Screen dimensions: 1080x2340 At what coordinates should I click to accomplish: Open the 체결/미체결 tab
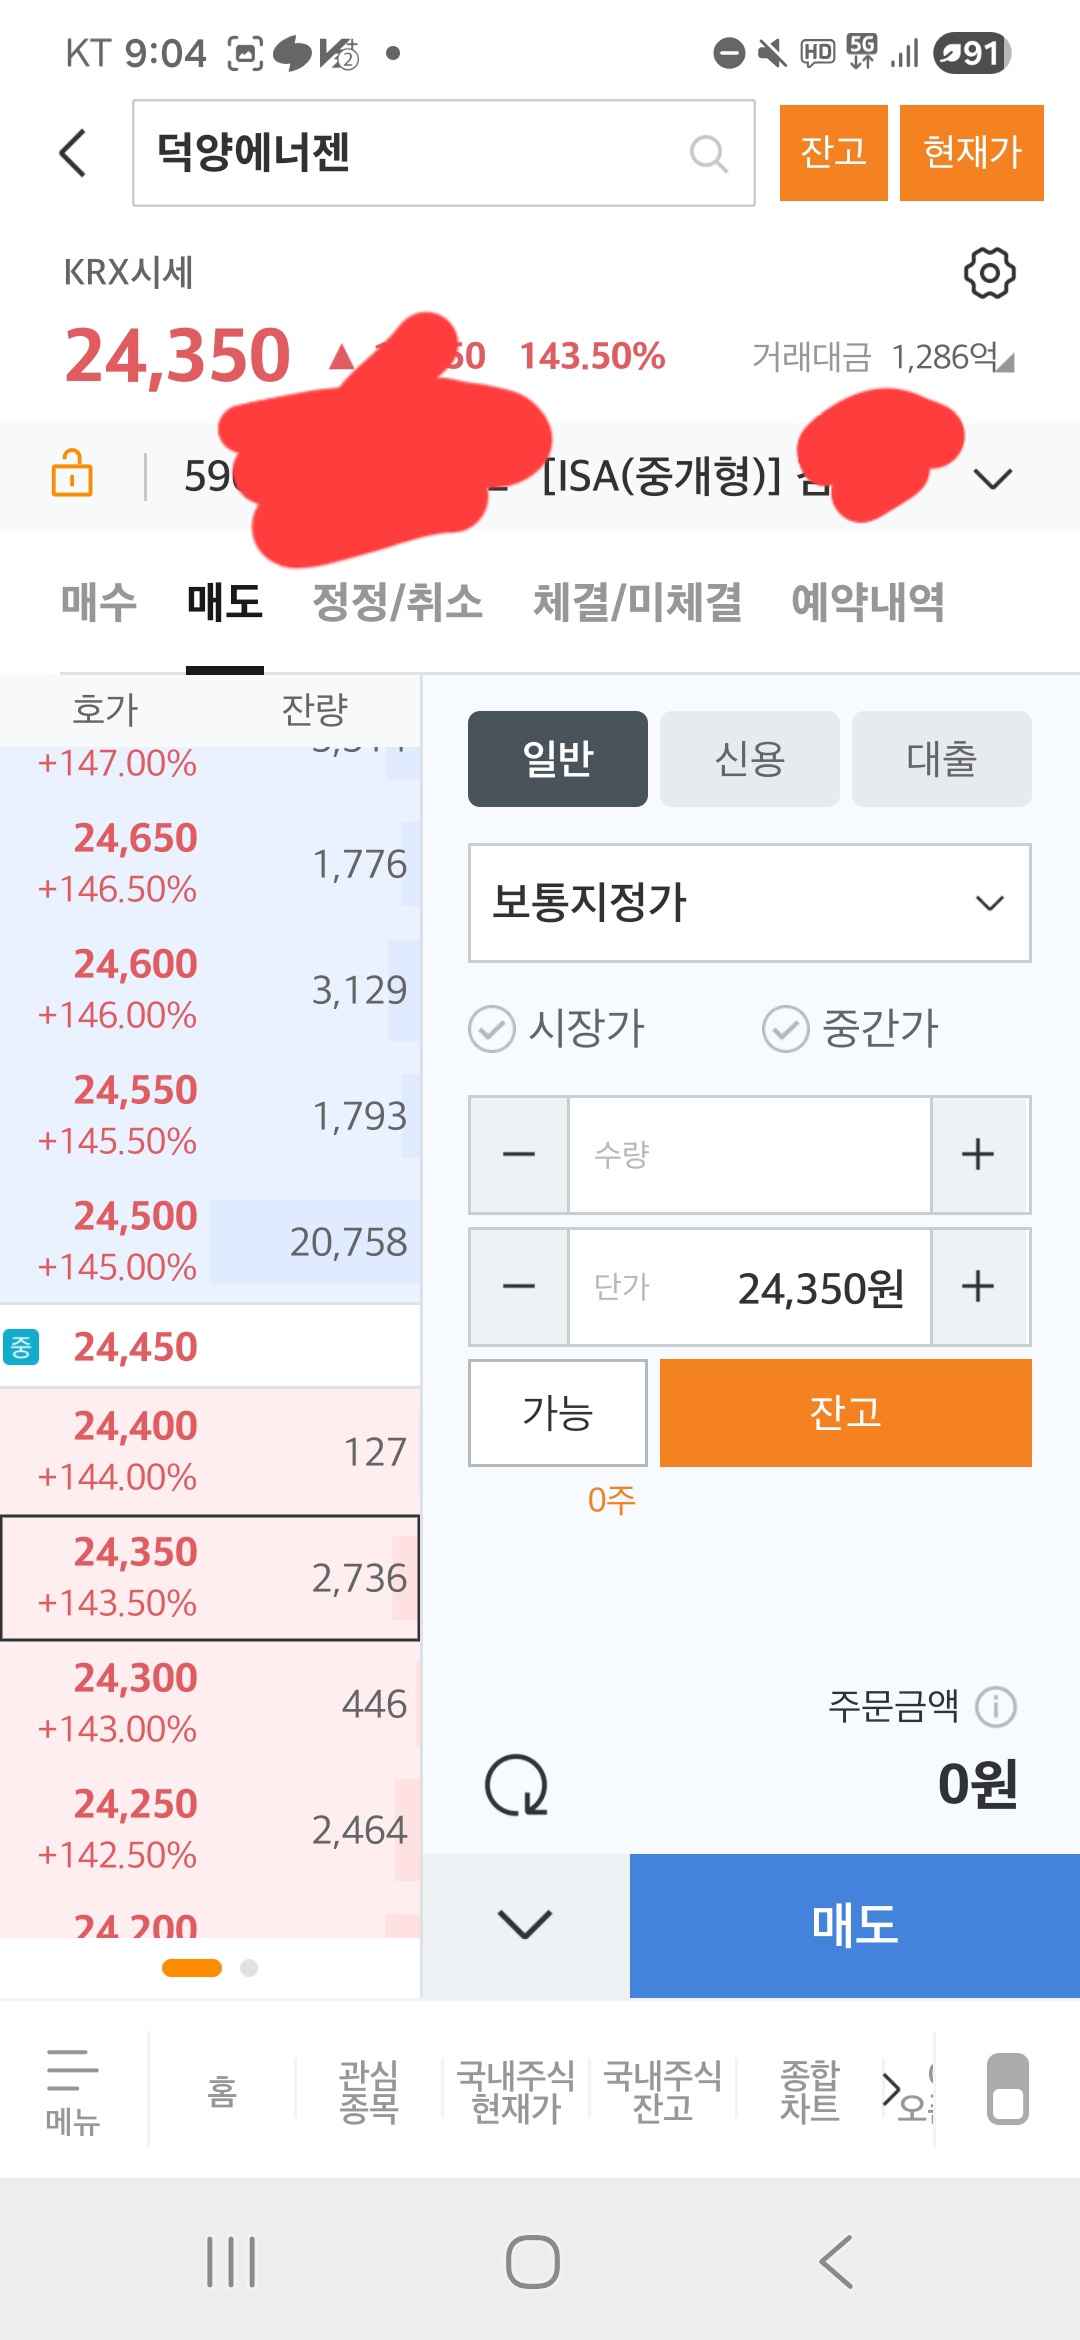(x=637, y=602)
